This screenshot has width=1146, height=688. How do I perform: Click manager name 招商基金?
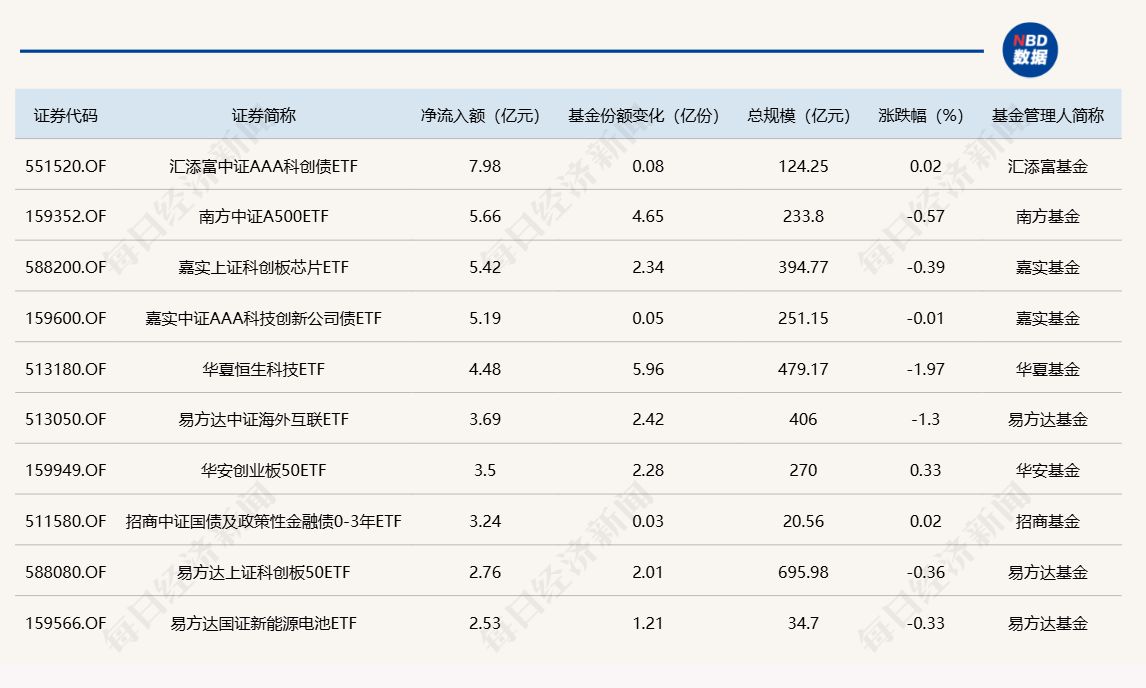point(1047,521)
